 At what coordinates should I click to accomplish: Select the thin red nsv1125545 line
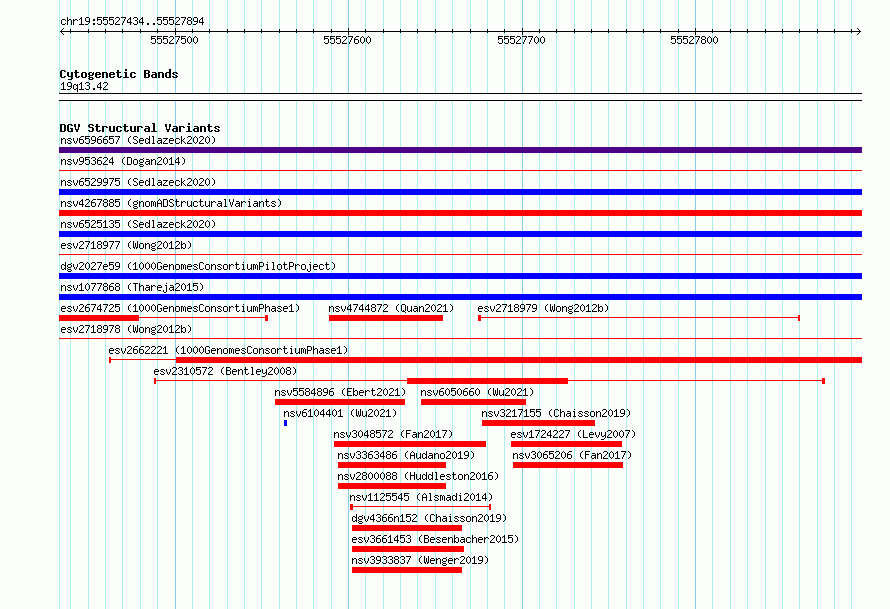coord(421,507)
